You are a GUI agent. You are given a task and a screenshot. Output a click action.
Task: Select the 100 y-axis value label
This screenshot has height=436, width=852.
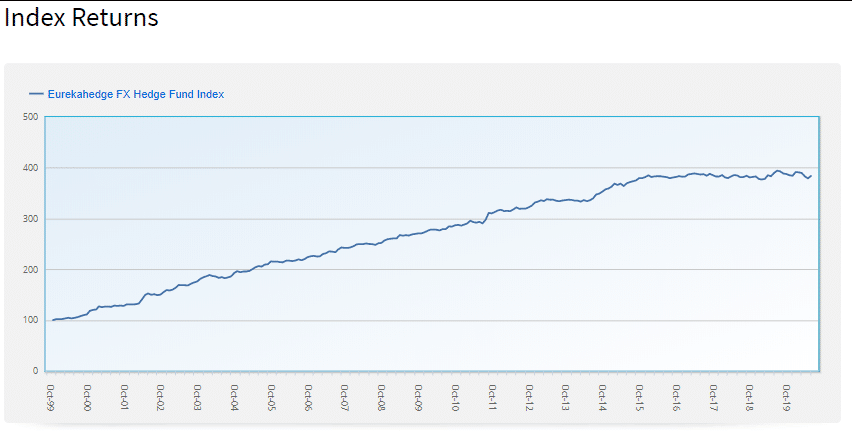[x=30, y=321]
